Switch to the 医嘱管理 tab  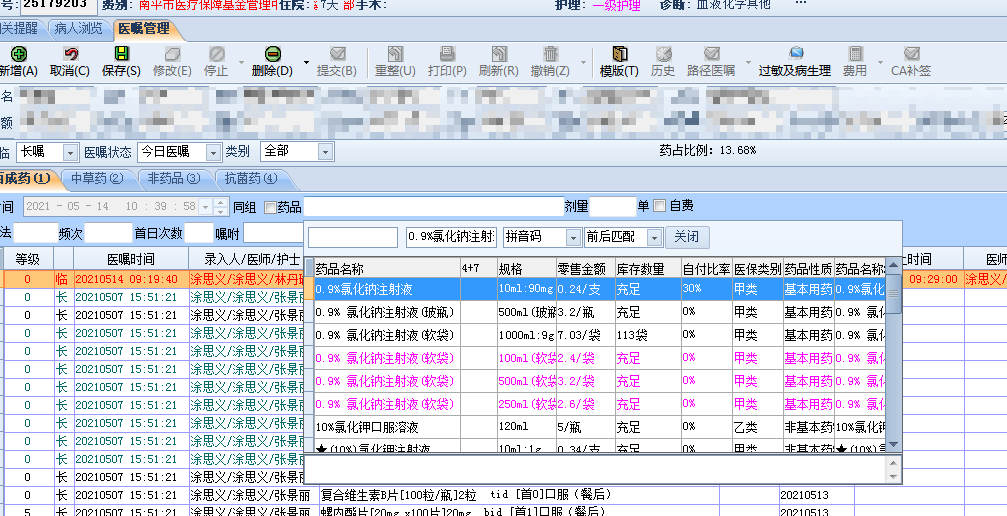pos(143,28)
